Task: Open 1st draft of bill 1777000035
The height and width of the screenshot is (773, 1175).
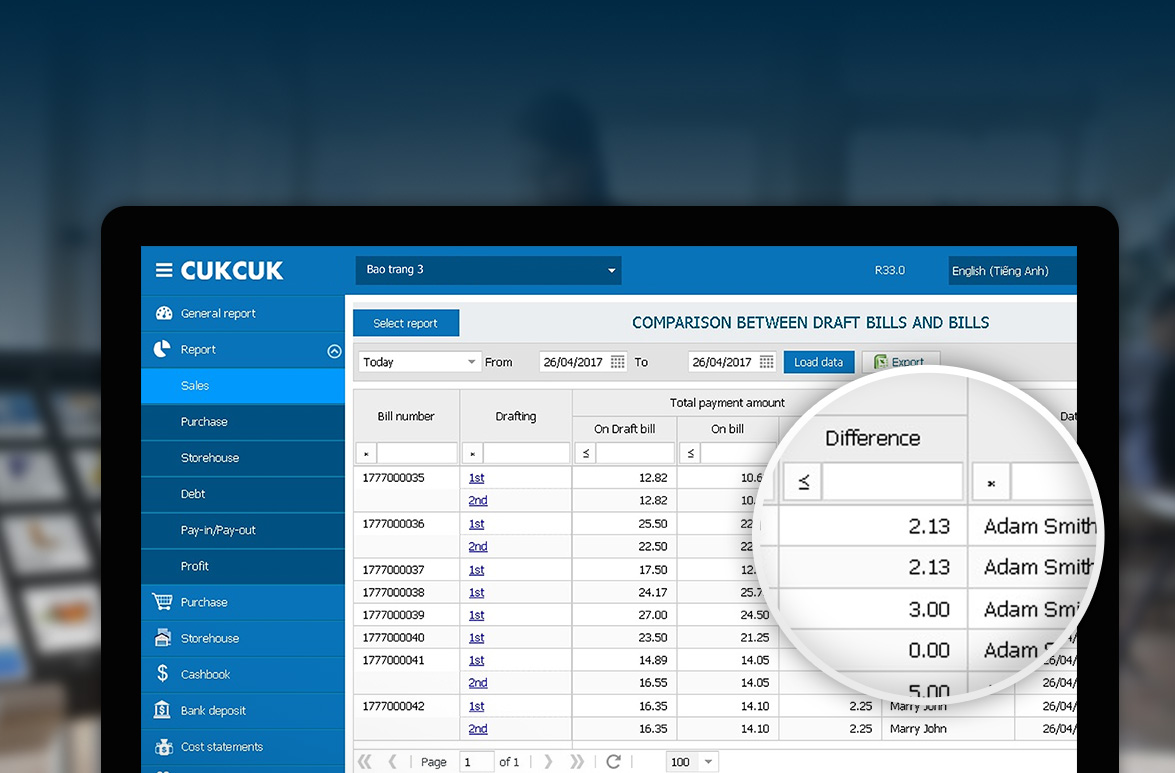Action: tap(477, 478)
